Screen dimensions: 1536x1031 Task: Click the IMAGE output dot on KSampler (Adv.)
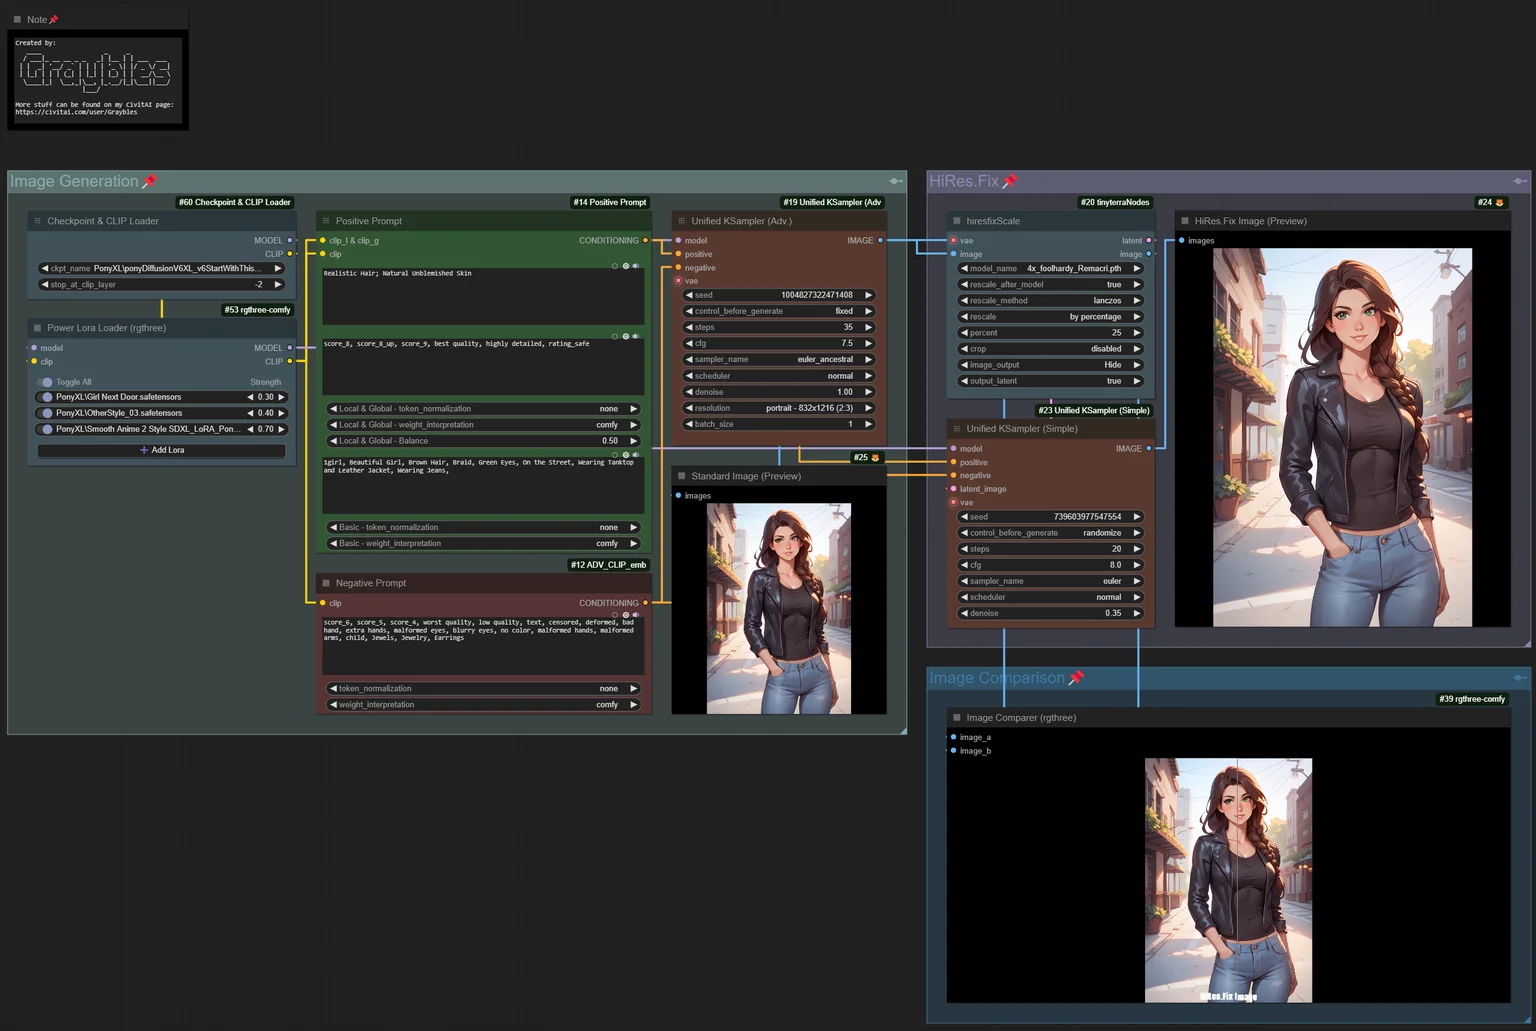click(880, 241)
